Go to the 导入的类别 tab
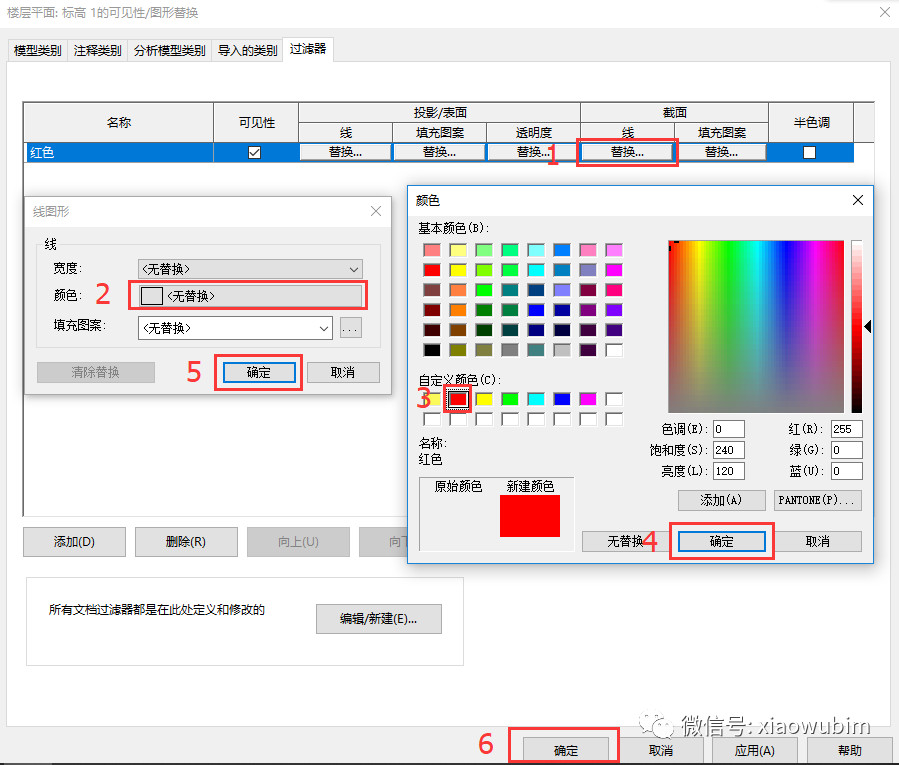This screenshot has height=765, width=899. pos(247,50)
